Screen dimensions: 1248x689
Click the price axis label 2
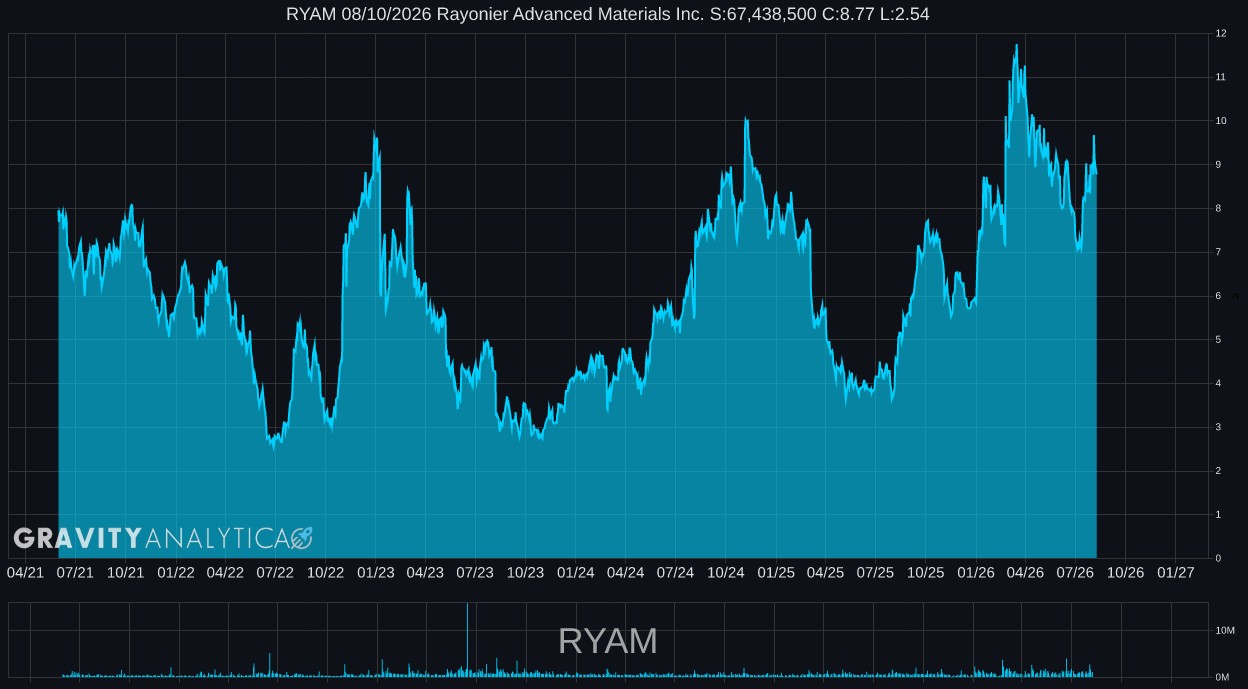pyautogui.click(x=1218, y=471)
